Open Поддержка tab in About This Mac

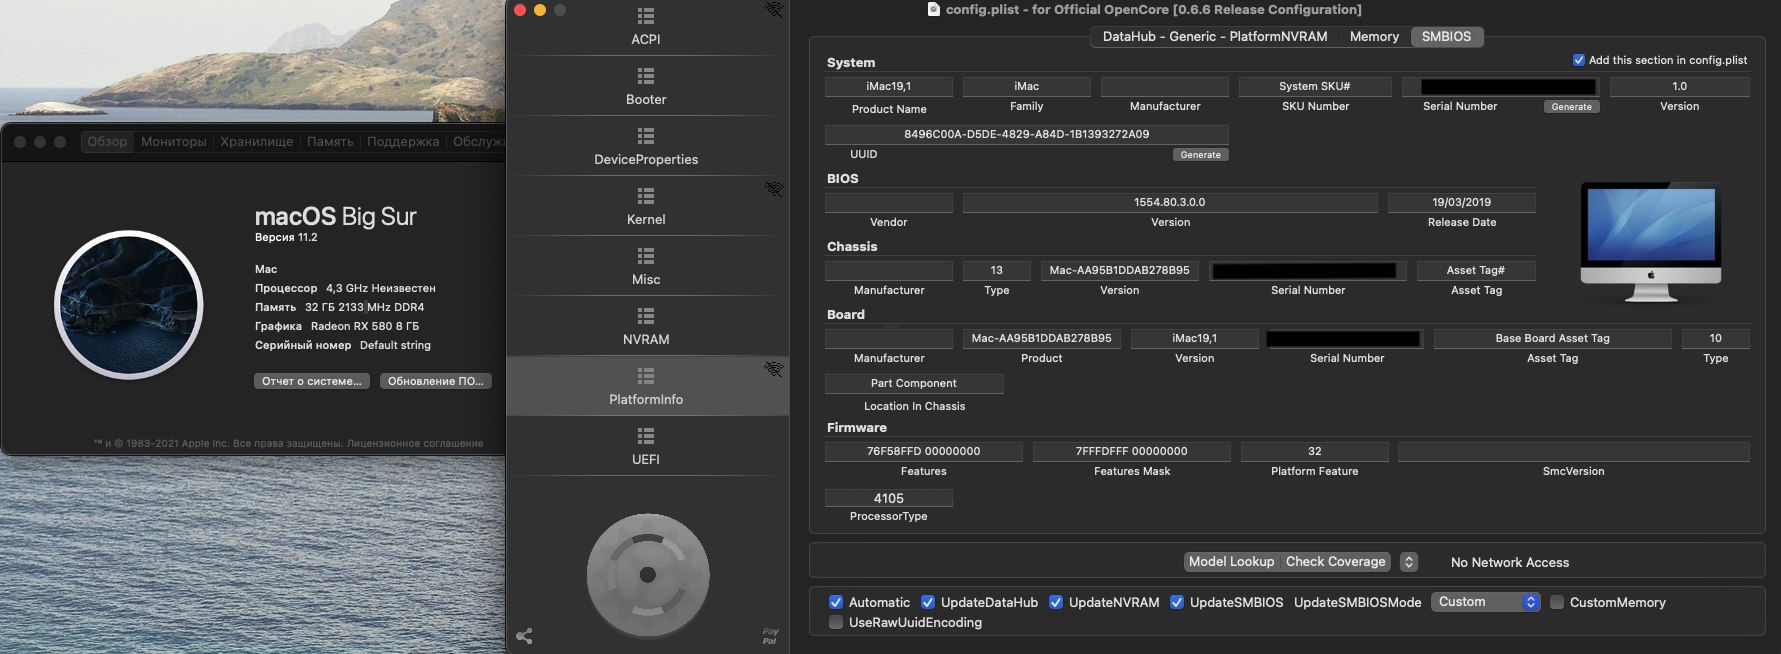pos(403,142)
